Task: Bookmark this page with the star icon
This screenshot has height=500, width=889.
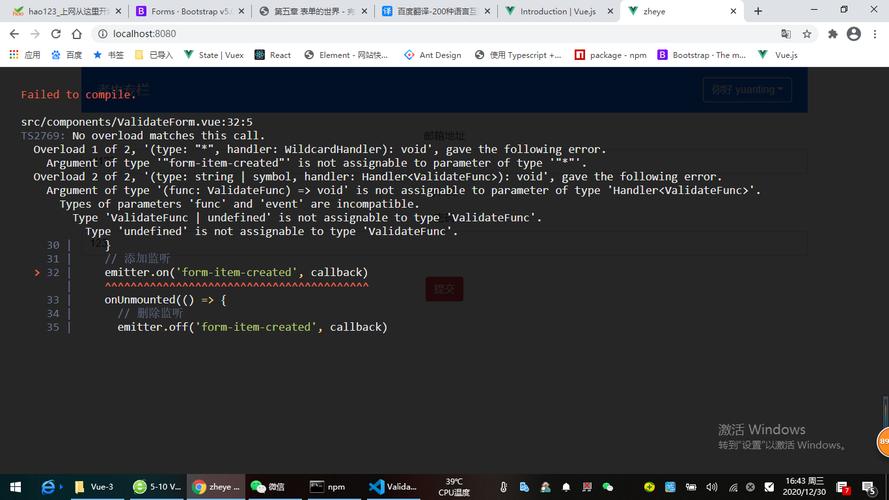Action: tap(810, 33)
